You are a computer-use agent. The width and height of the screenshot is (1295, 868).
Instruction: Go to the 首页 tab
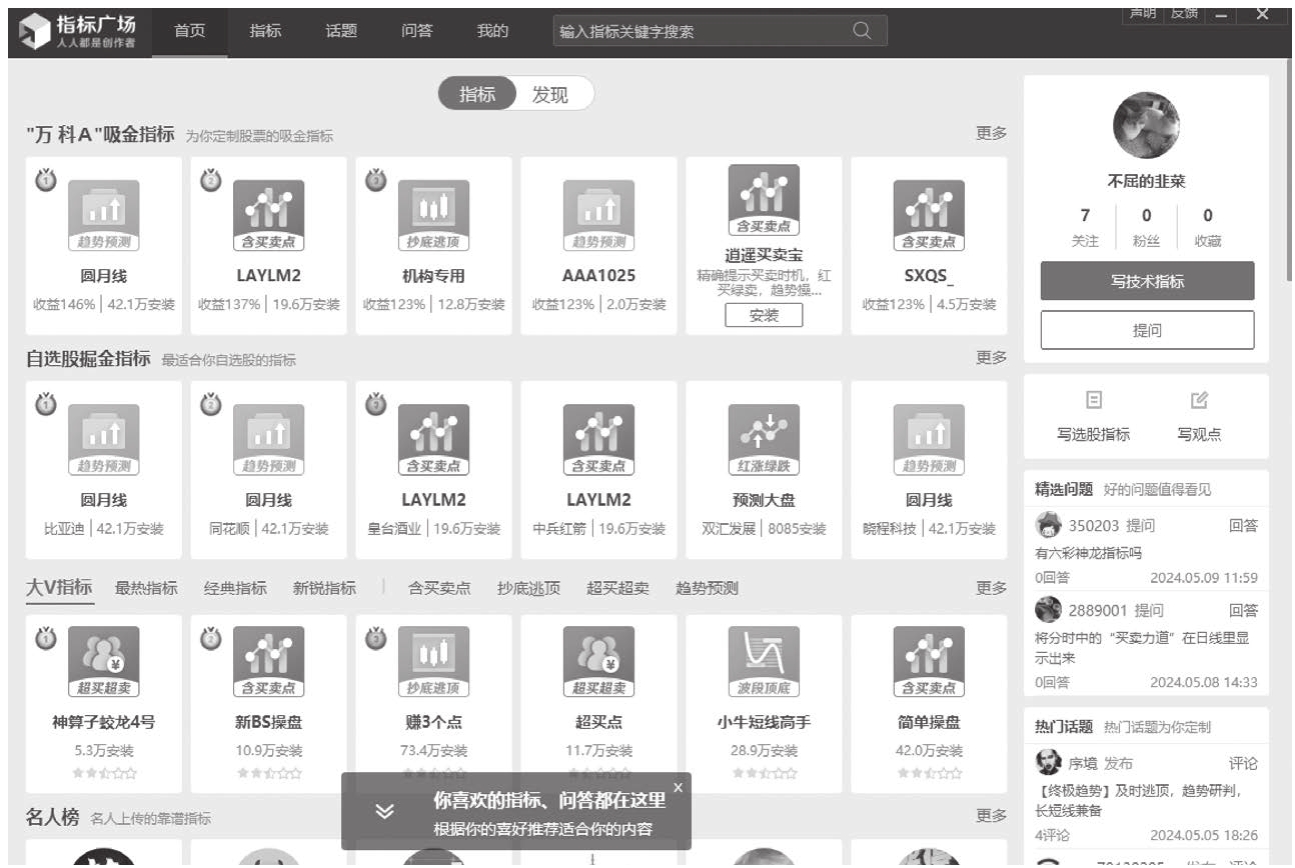click(190, 31)
